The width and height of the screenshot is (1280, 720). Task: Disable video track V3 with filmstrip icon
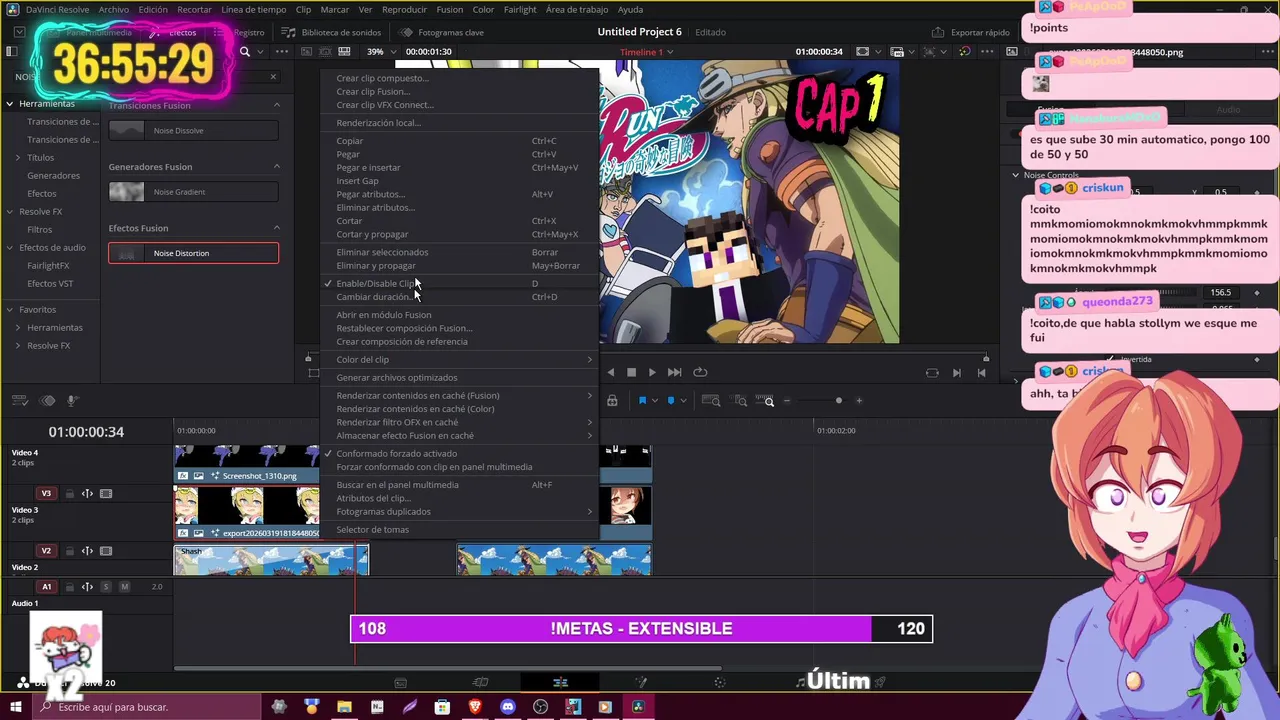tap(106, 494)
